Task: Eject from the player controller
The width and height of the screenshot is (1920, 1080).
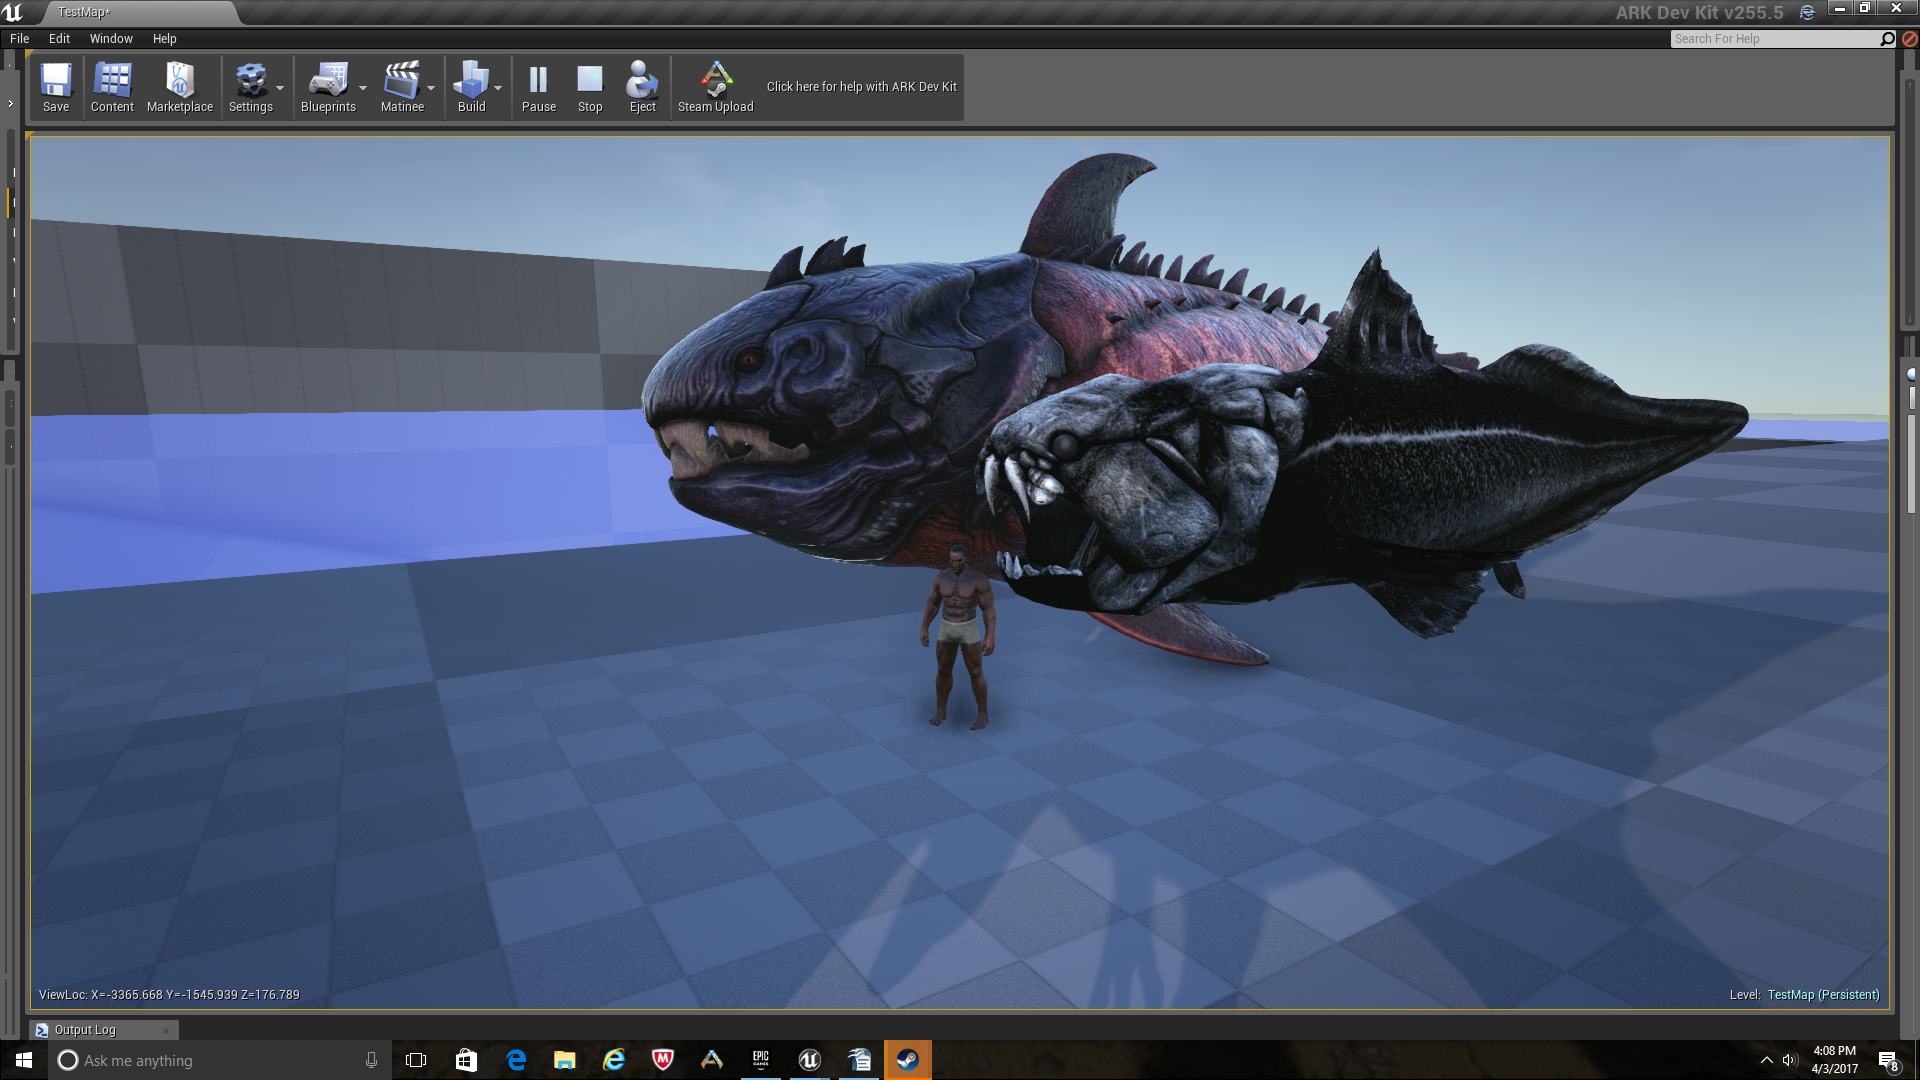Action: (x=642, y=87)
